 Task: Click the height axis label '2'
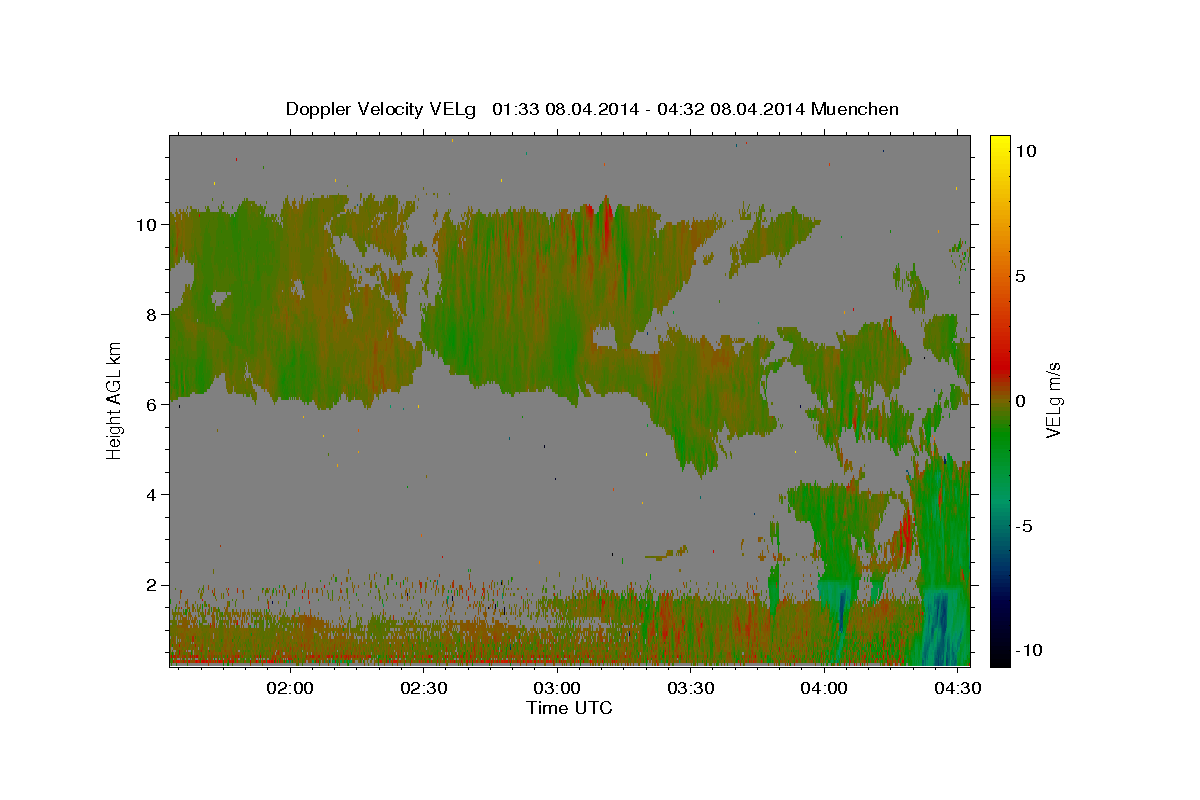(x=152, y=585)
